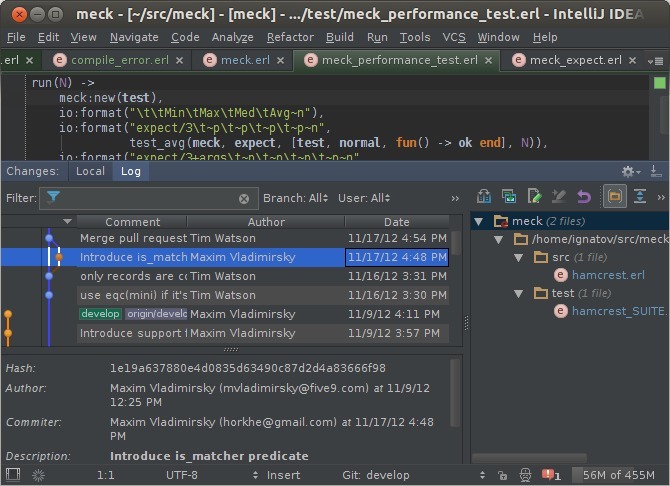
Task: Open the Refactor menu
Action: [290, 37]
